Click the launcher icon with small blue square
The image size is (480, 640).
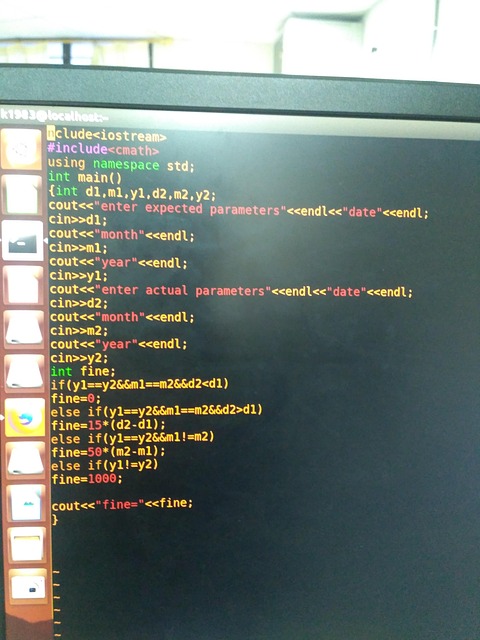(x=28, y=587)
